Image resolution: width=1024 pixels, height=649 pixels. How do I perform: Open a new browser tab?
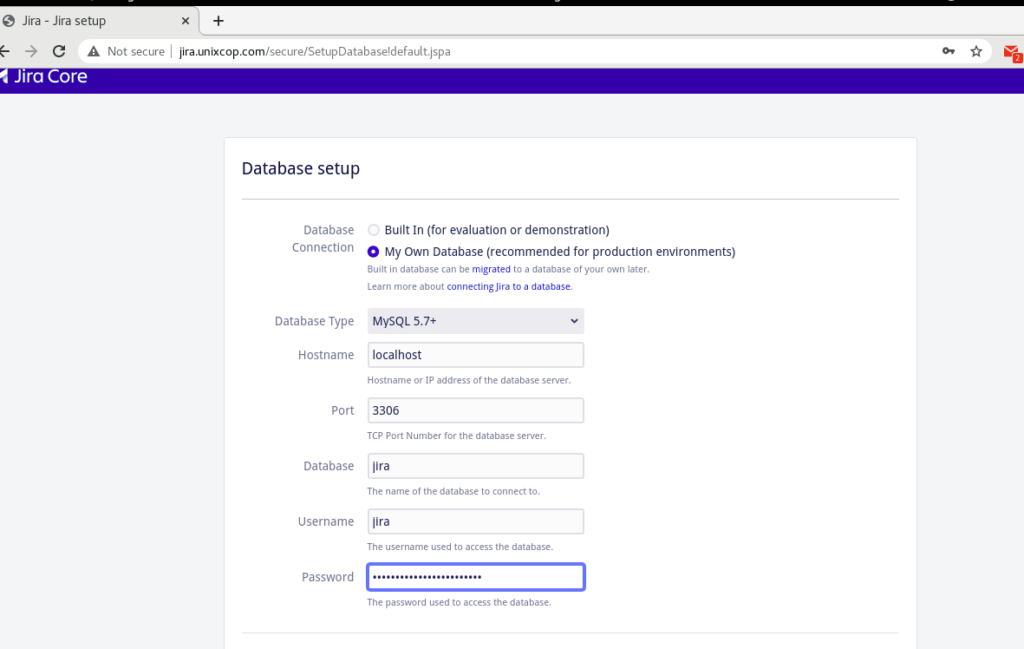click(x=218, y=21)
